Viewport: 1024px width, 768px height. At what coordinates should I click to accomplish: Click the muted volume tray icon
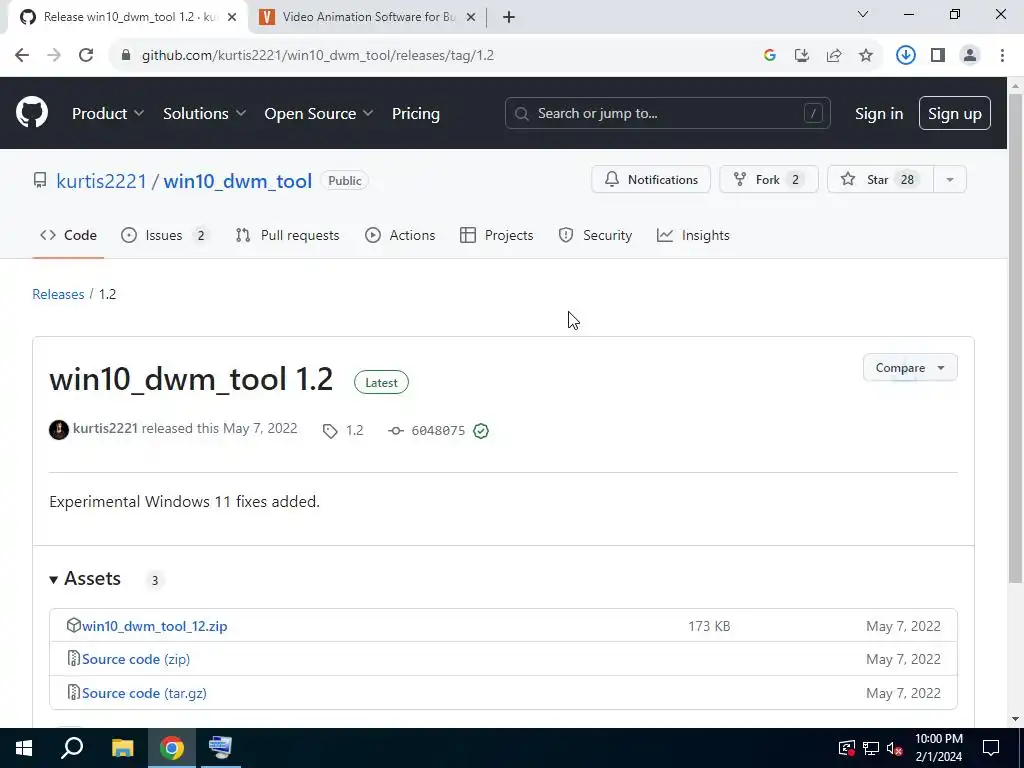[x=895, y=748]
